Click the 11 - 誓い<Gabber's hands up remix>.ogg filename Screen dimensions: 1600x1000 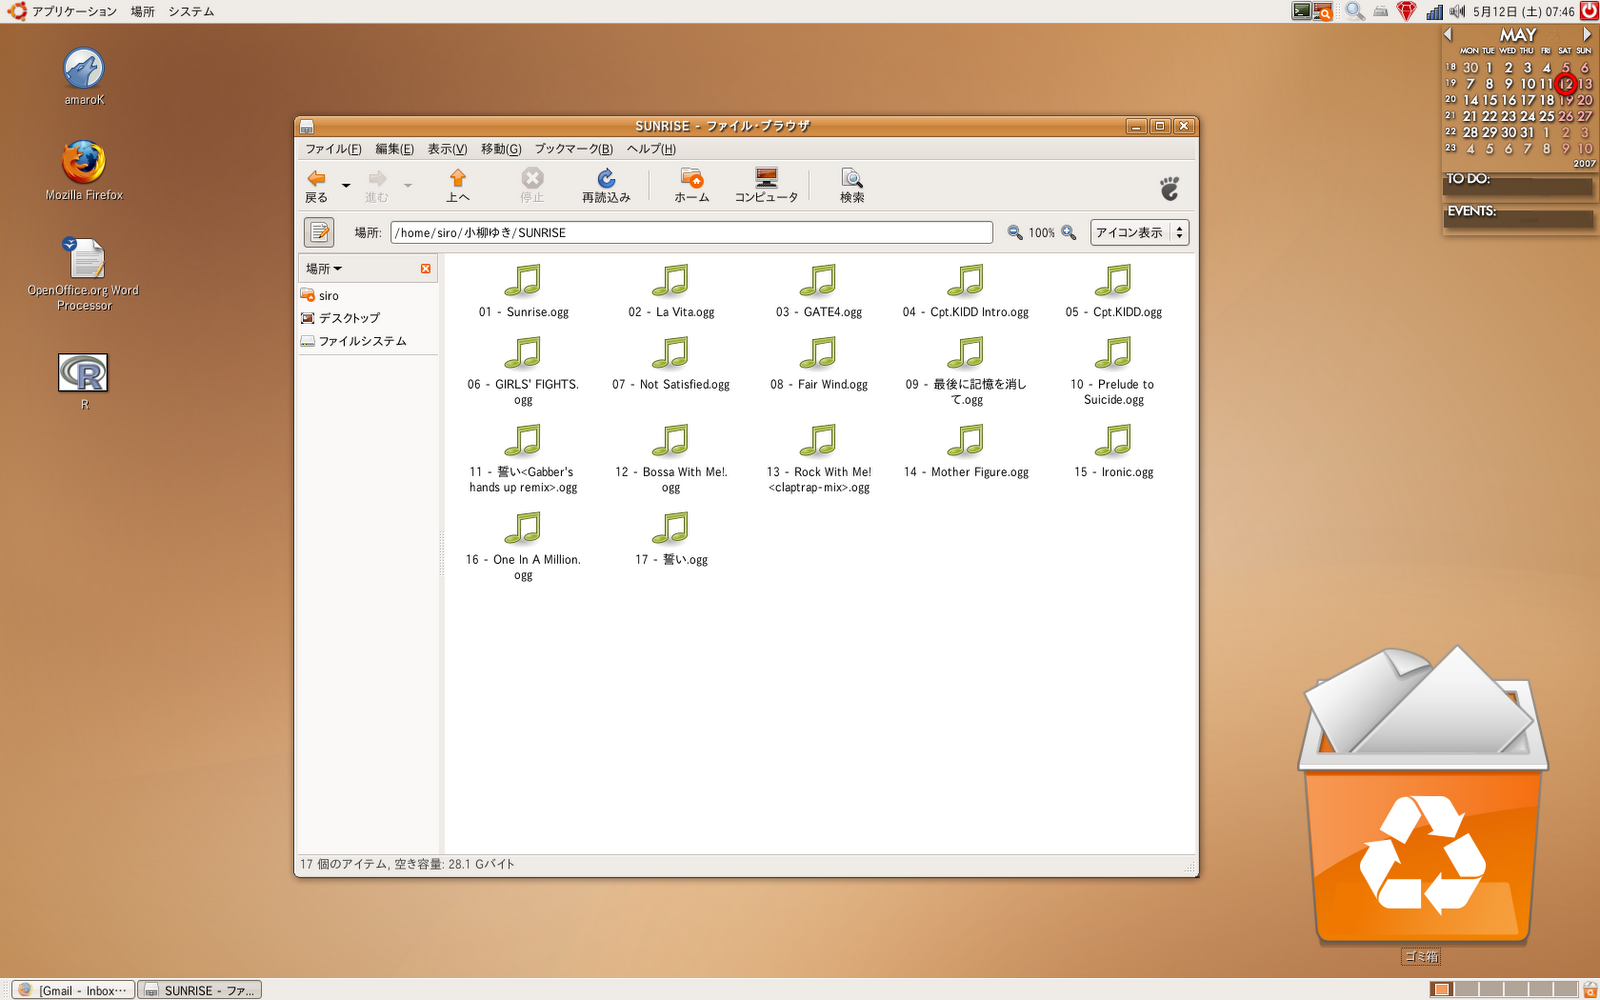tap(523, 480)
